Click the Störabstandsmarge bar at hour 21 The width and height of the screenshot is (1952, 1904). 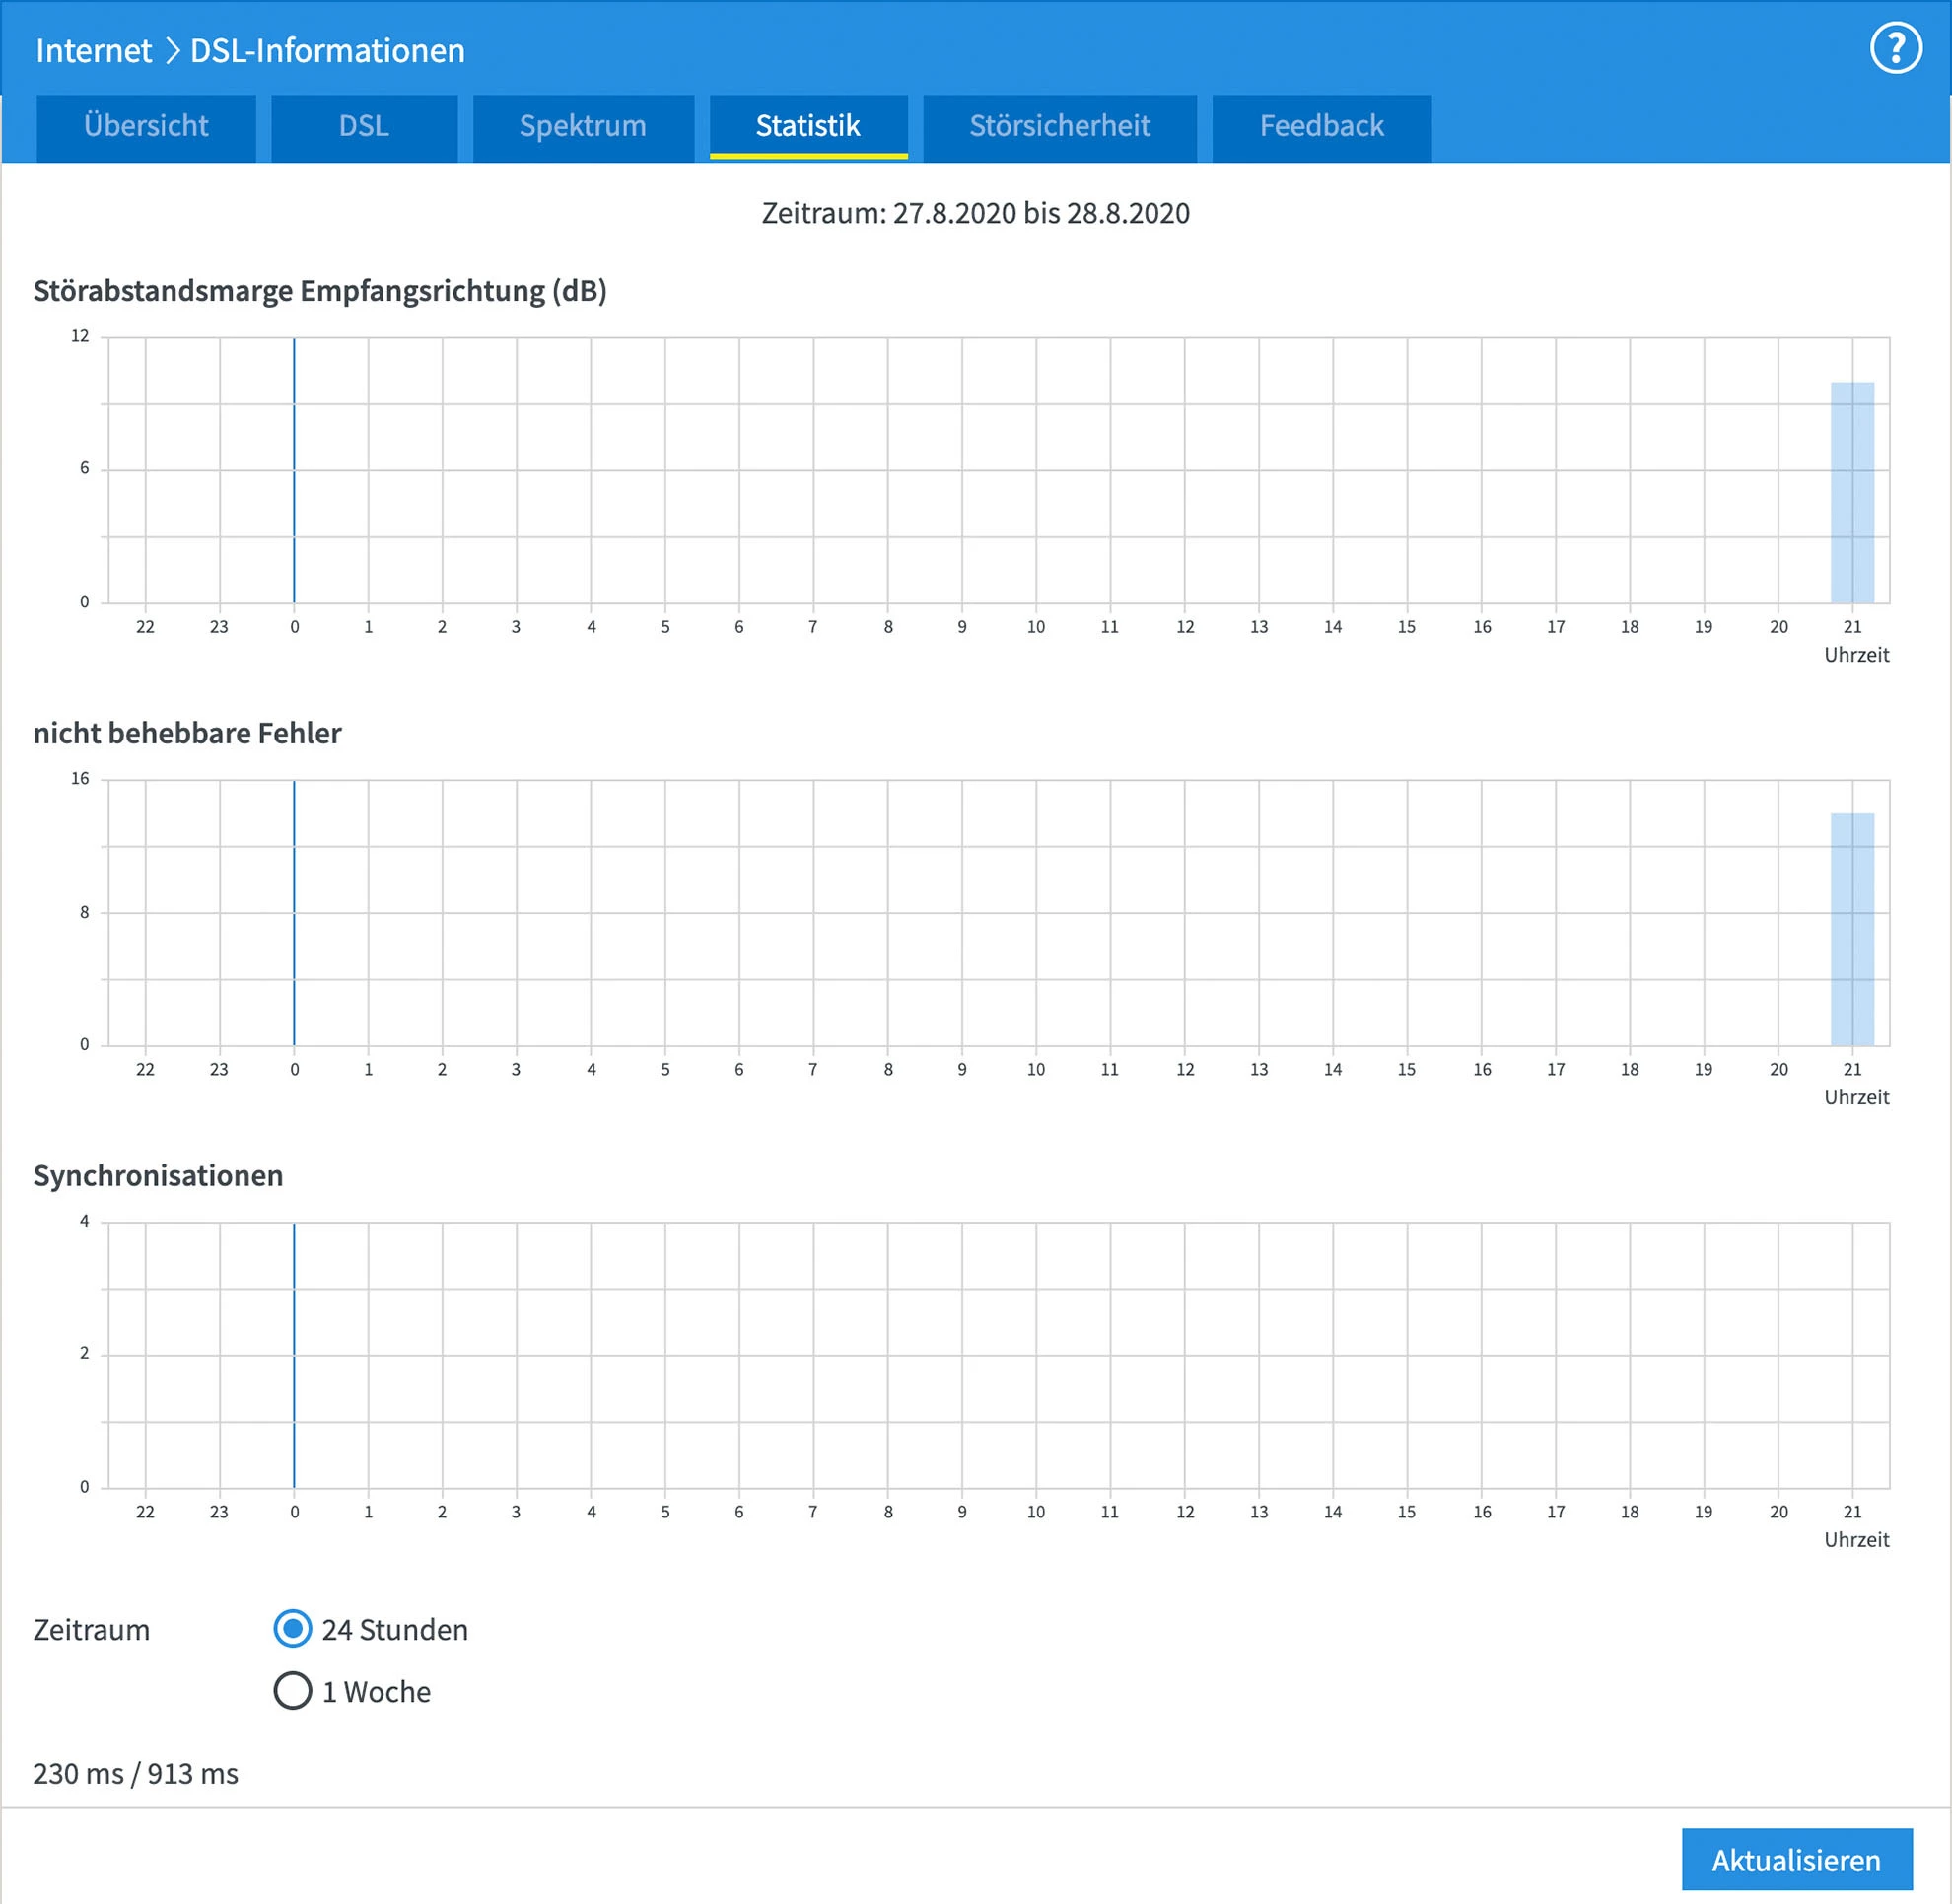click(x=1852, y=492)
